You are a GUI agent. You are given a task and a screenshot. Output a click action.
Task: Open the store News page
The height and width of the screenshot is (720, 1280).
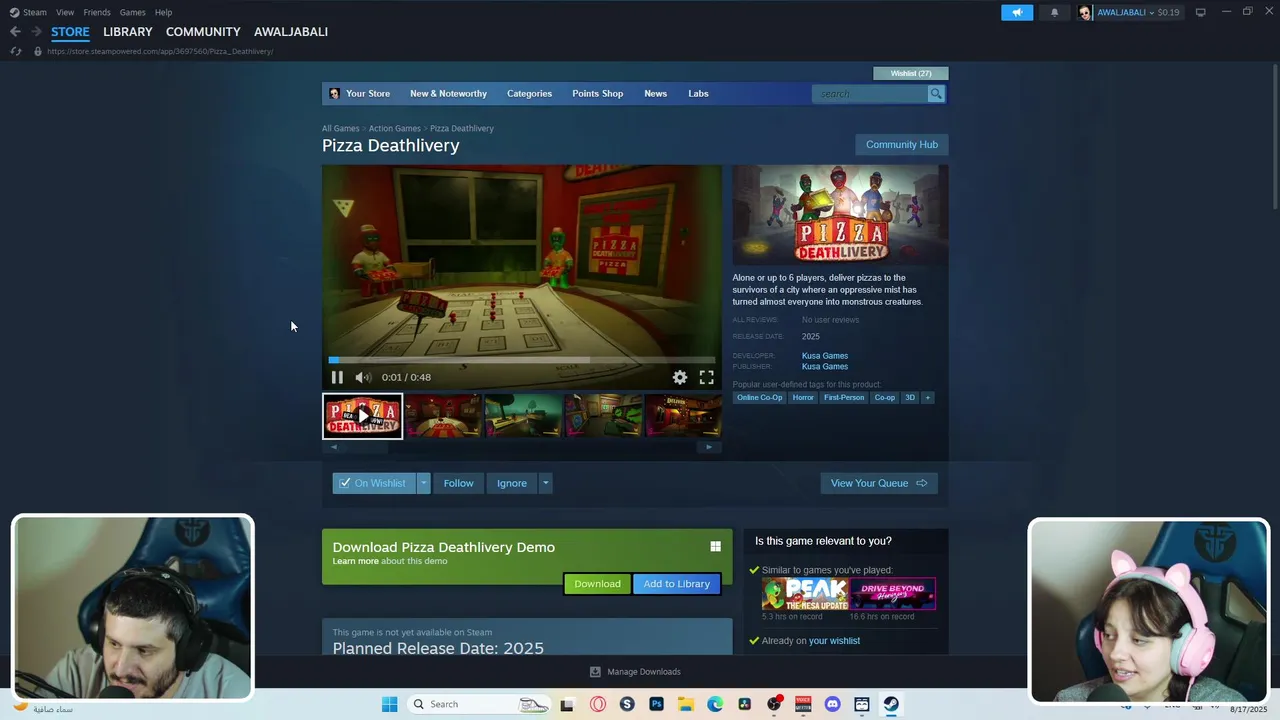coord(655,93)
